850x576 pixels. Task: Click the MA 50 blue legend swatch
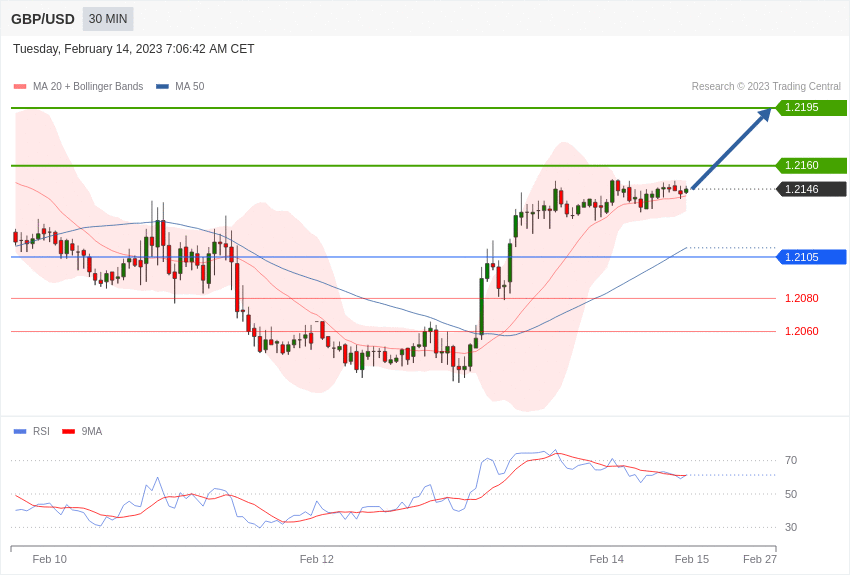pyautogui.click(x=162, y=87)
